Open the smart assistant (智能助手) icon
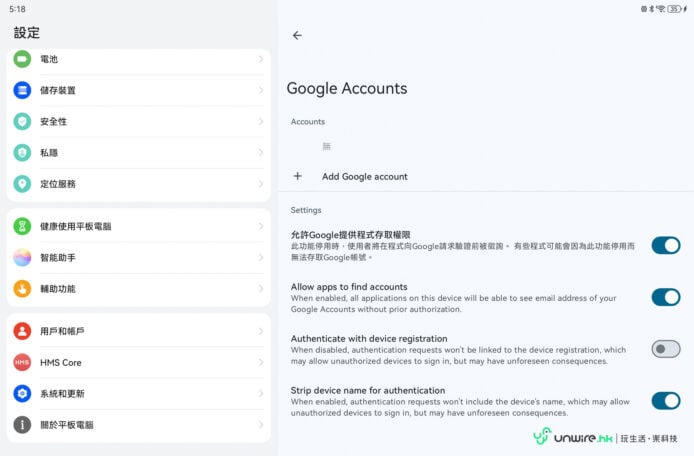694x456 pixels. pyautogui.click(x=22, y=258)
